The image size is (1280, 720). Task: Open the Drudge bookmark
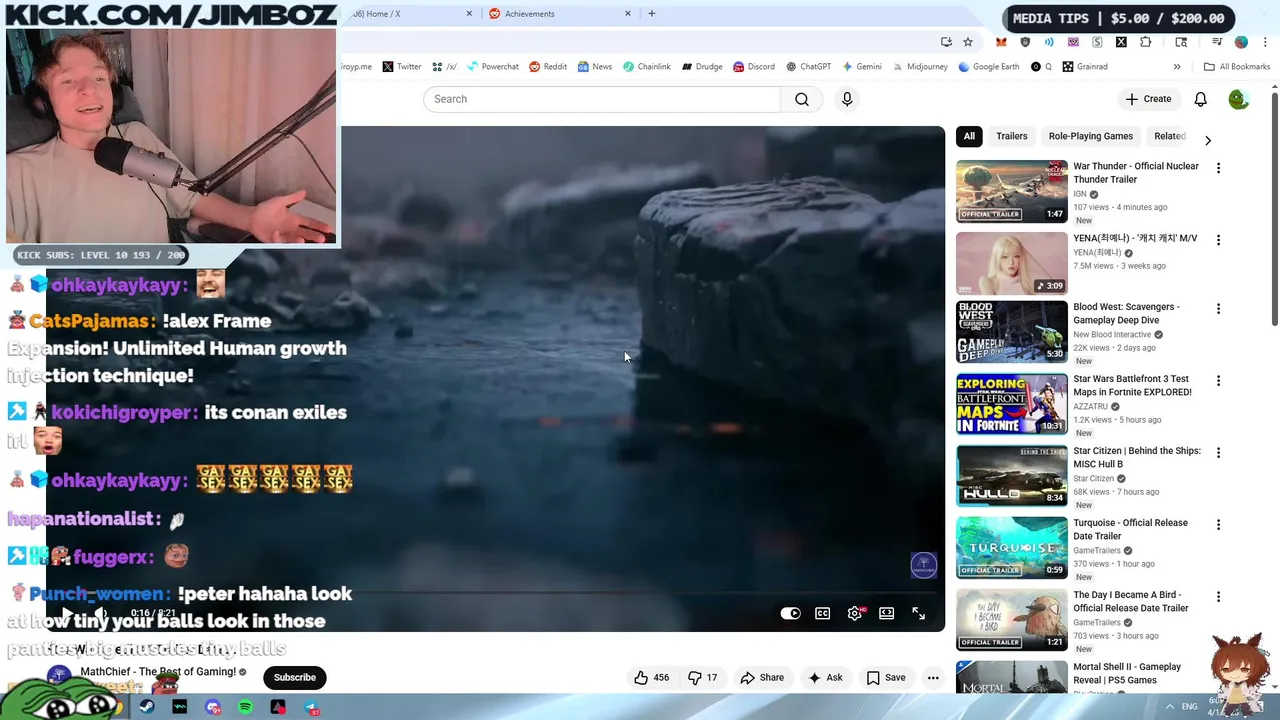702,67
